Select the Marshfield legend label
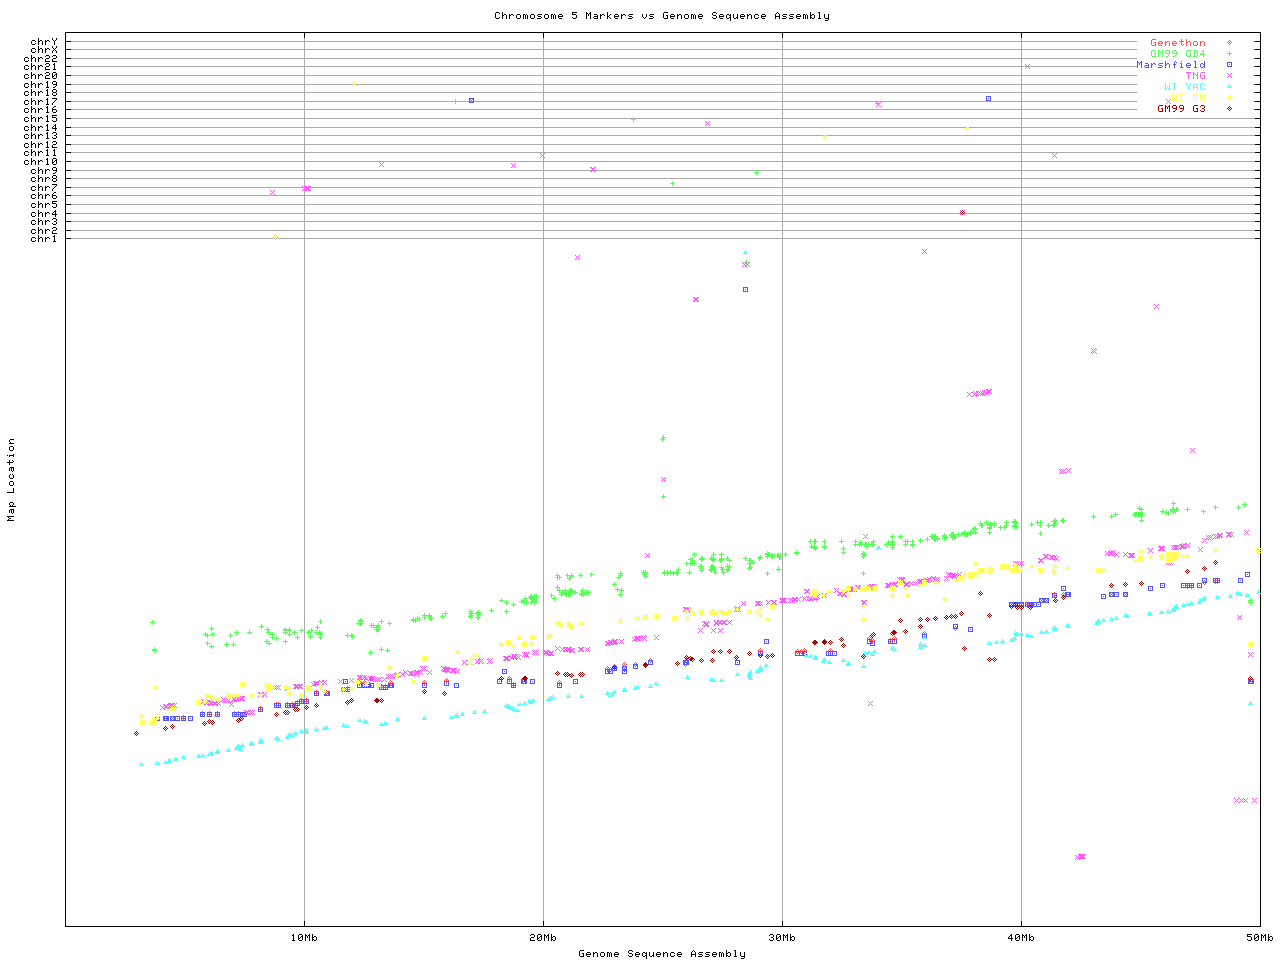Viewport: 1280px width, 960px height. coord(1170,65)
